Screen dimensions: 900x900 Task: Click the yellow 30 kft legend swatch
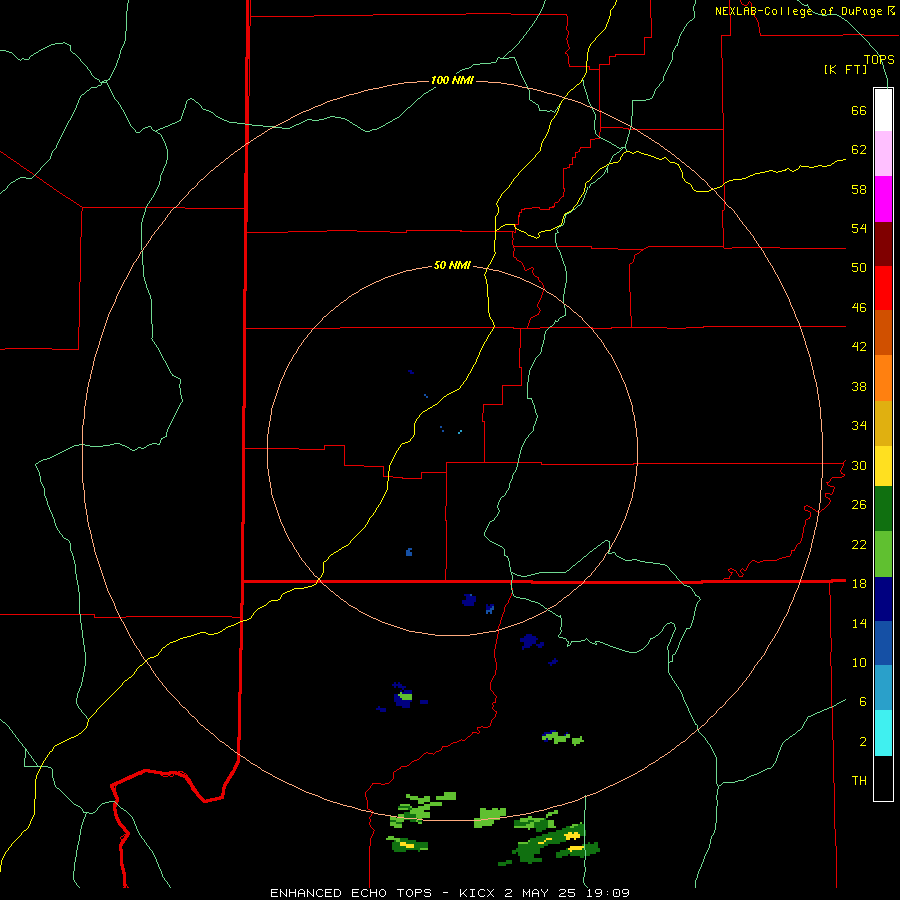point(883,466)
